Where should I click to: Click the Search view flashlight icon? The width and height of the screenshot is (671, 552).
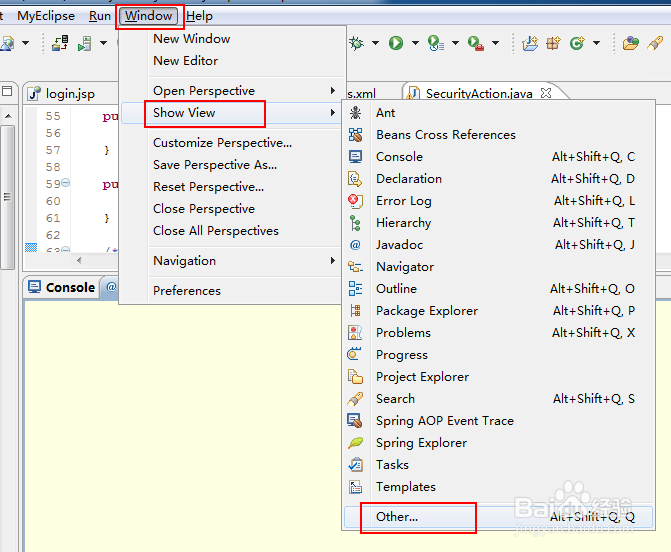click(355, 399)
